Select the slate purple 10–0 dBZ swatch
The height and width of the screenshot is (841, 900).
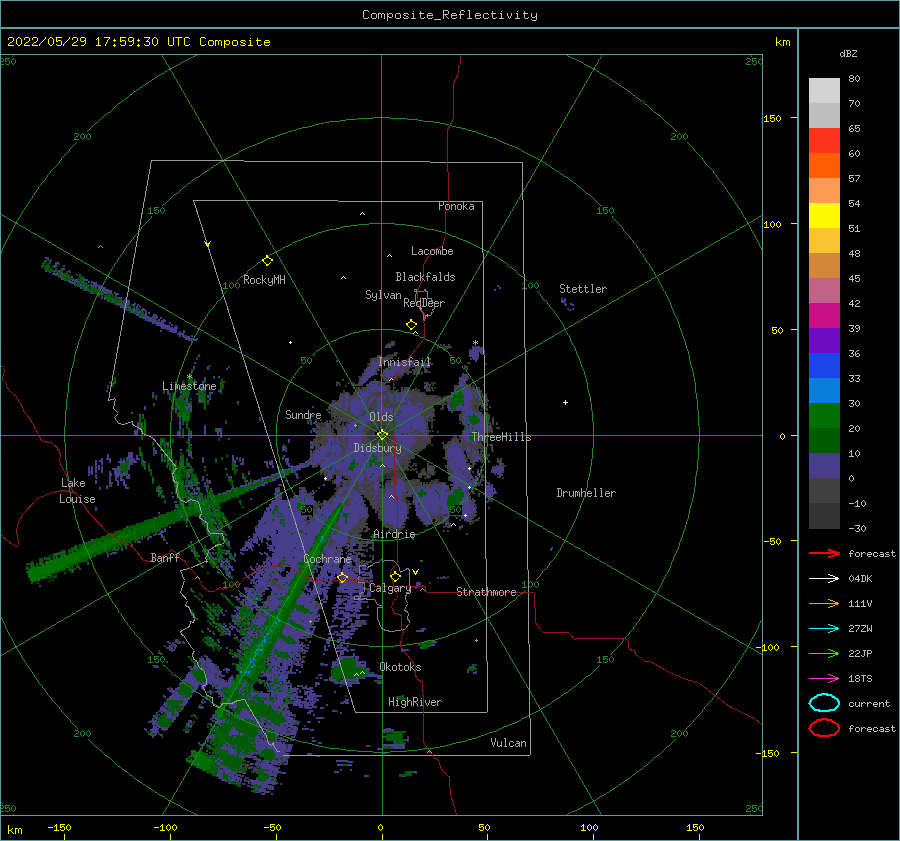click(824, 466)
